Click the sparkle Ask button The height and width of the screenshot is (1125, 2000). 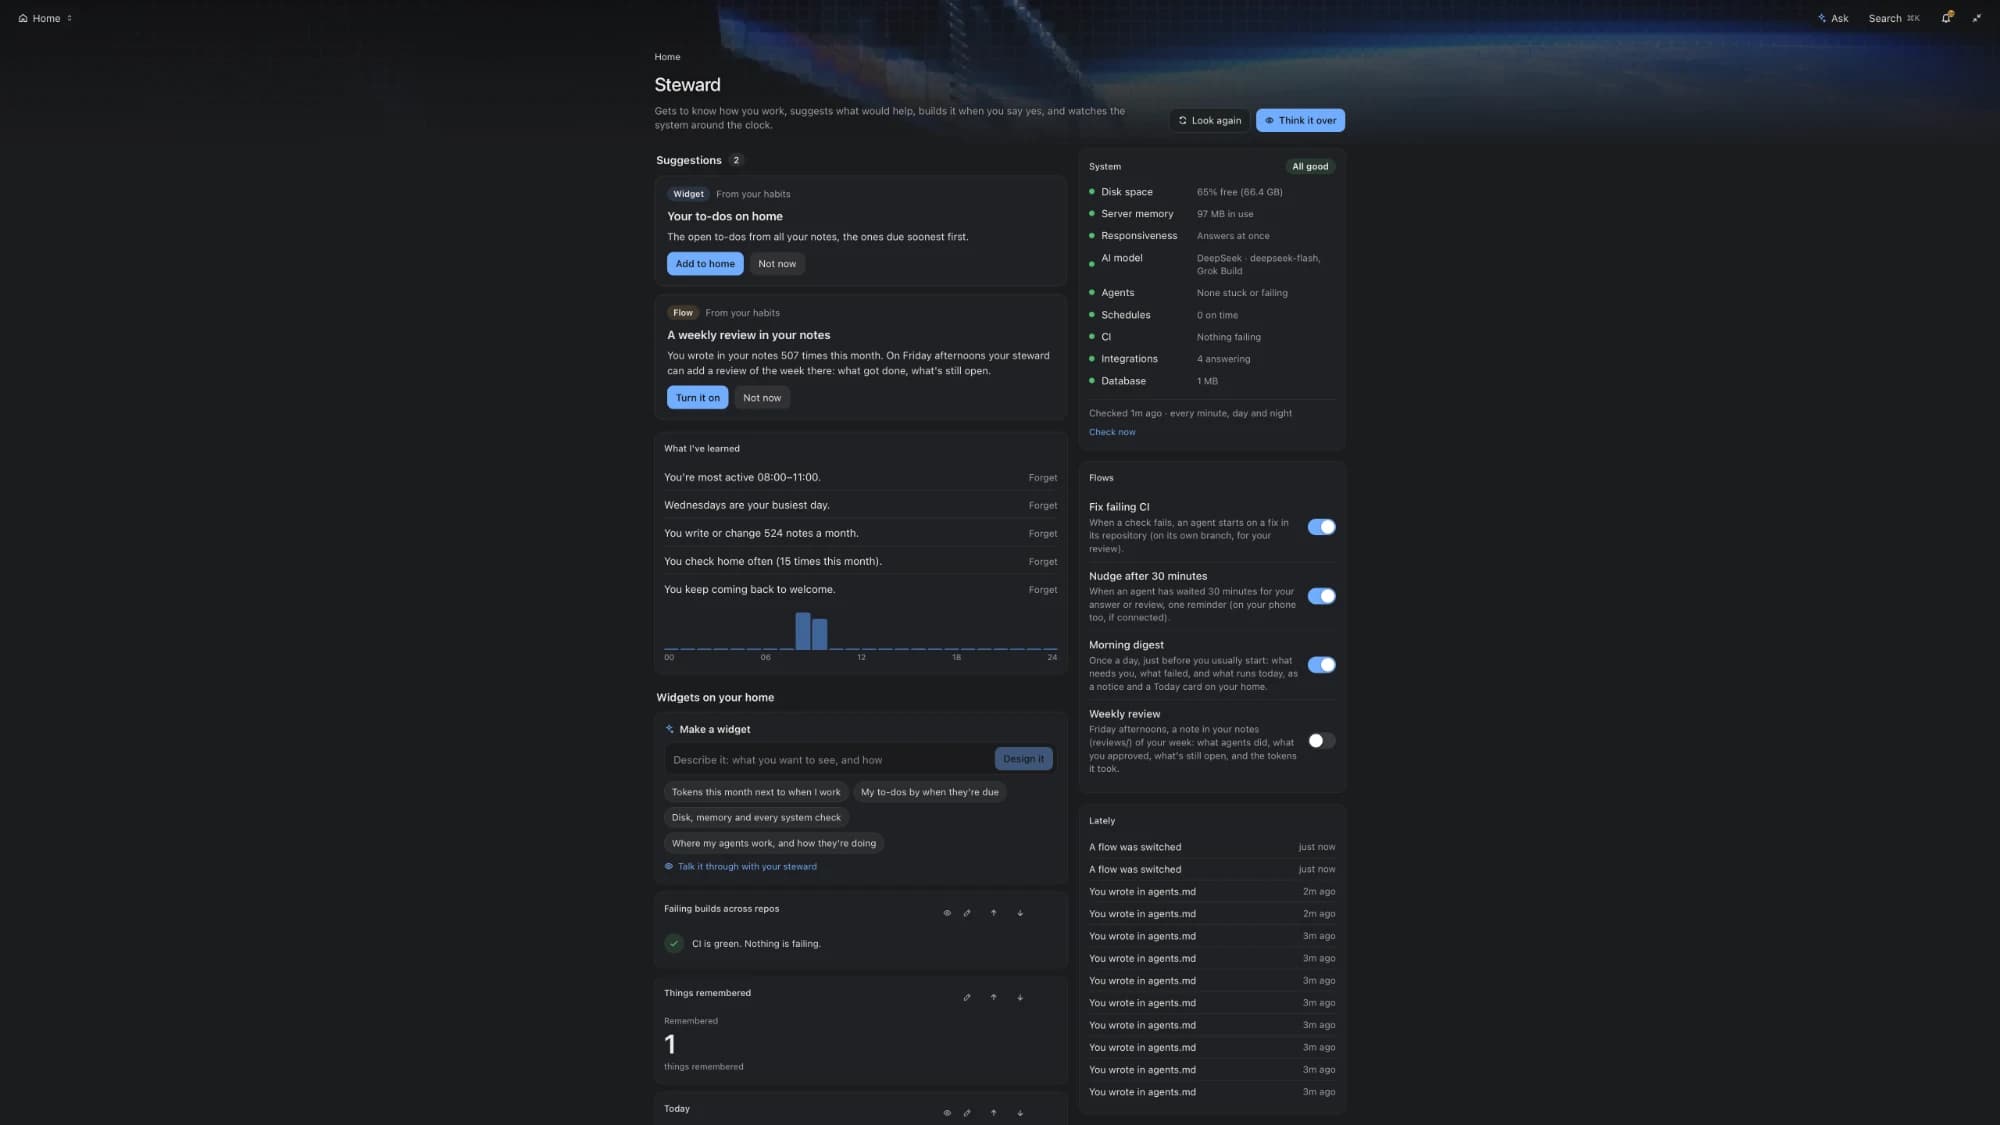pos(1832,18)
